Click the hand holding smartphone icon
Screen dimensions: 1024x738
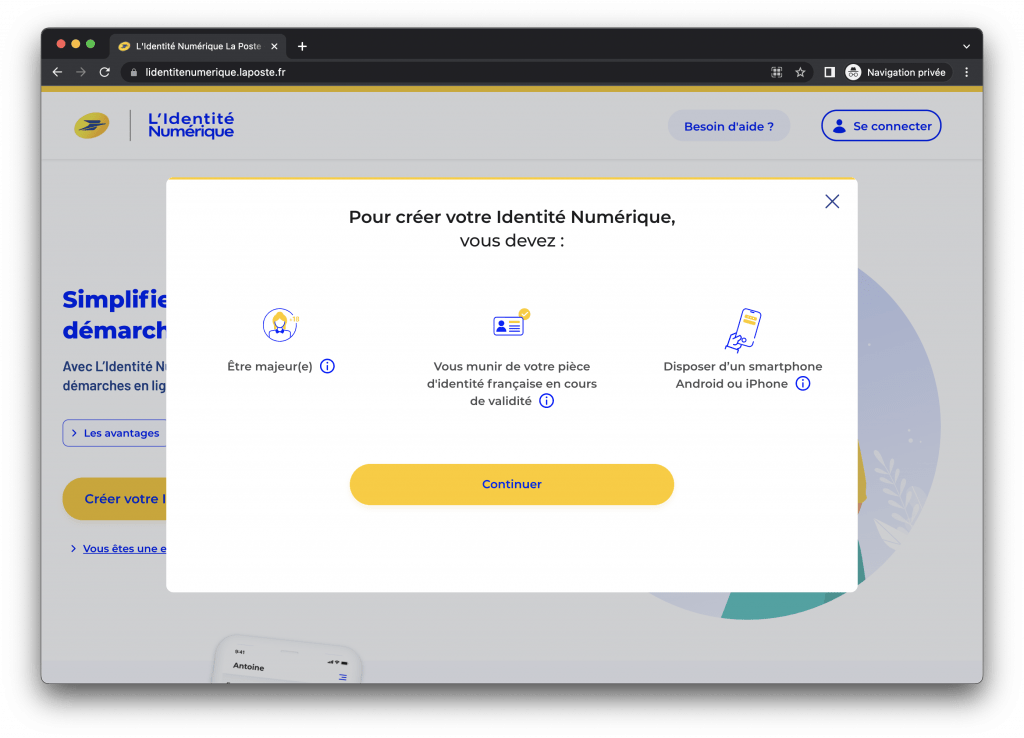[743, 330]
